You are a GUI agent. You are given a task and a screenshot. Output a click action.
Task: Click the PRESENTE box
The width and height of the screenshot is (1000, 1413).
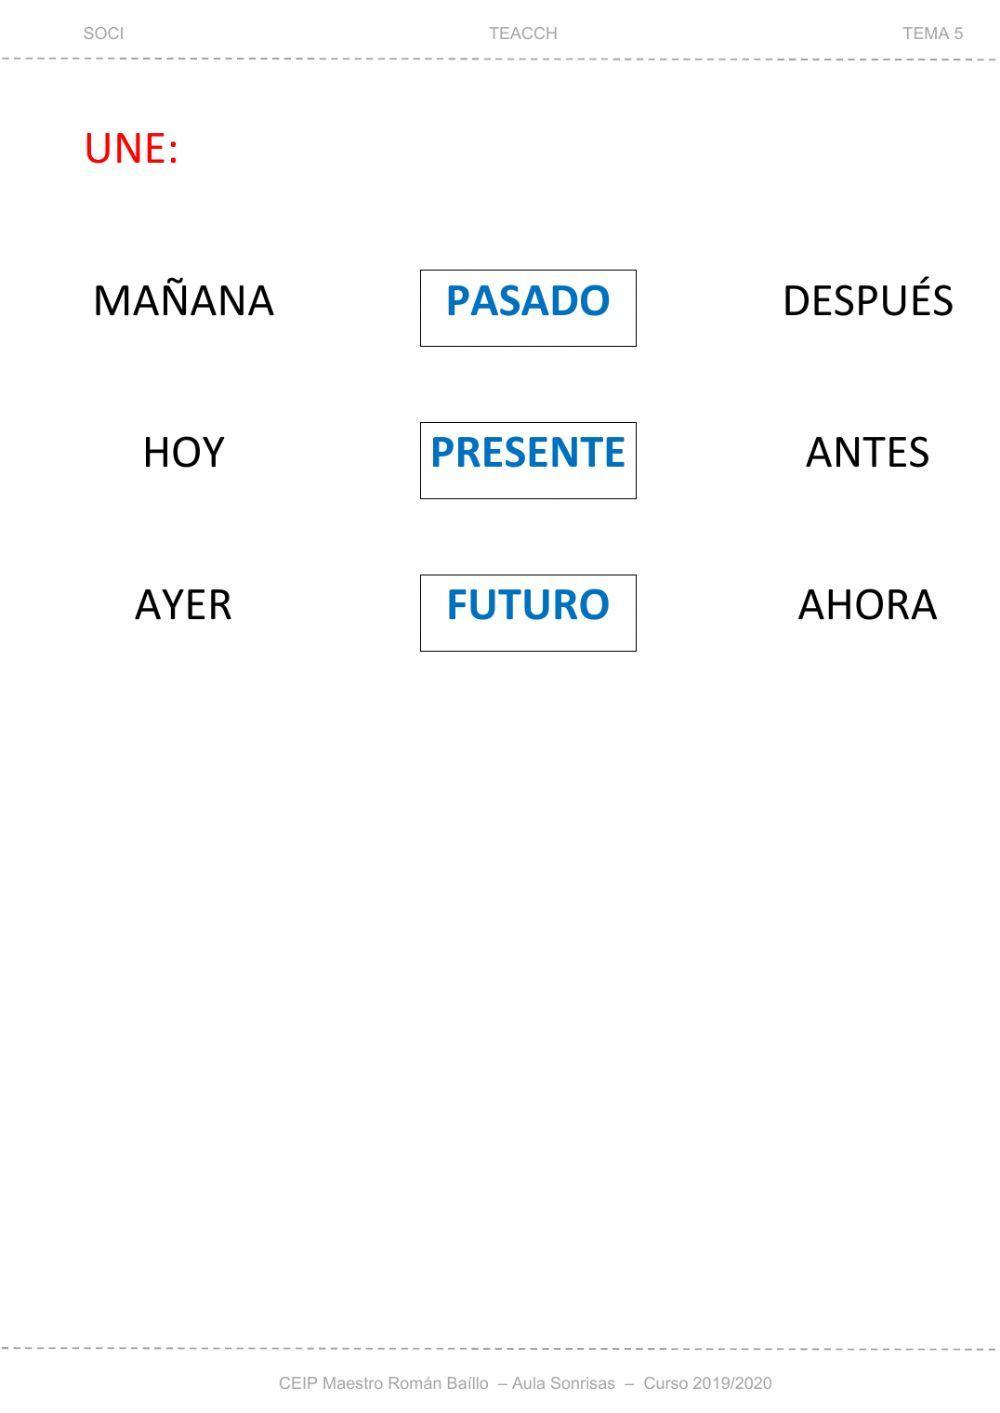point(528,460)
